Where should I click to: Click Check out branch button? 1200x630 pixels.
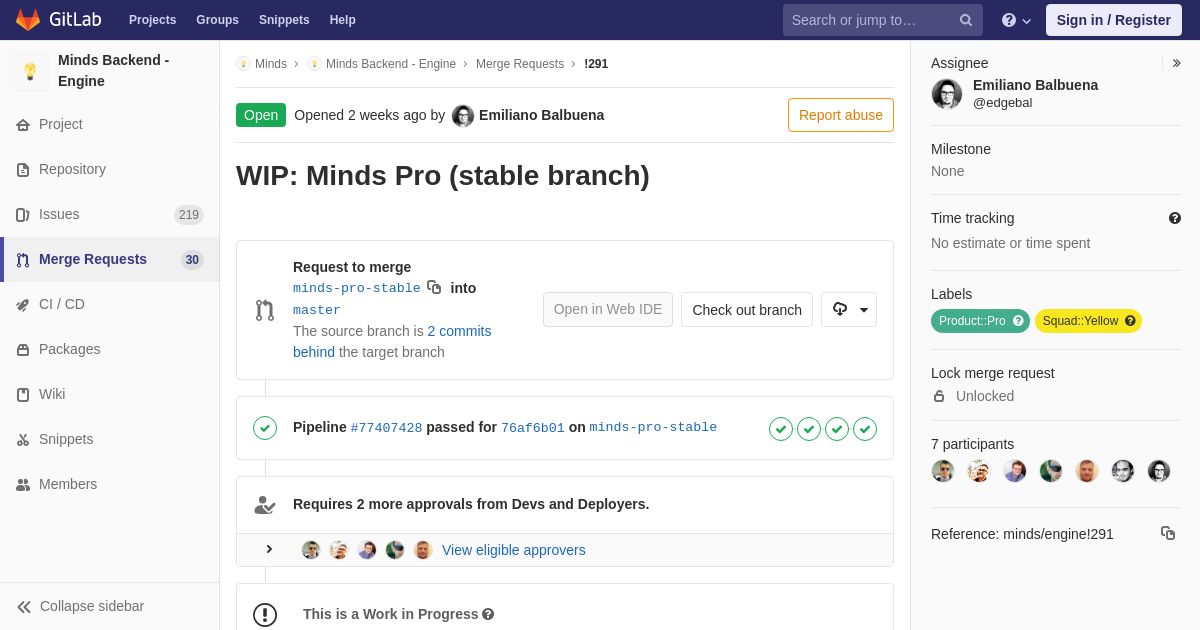(747, 309)
